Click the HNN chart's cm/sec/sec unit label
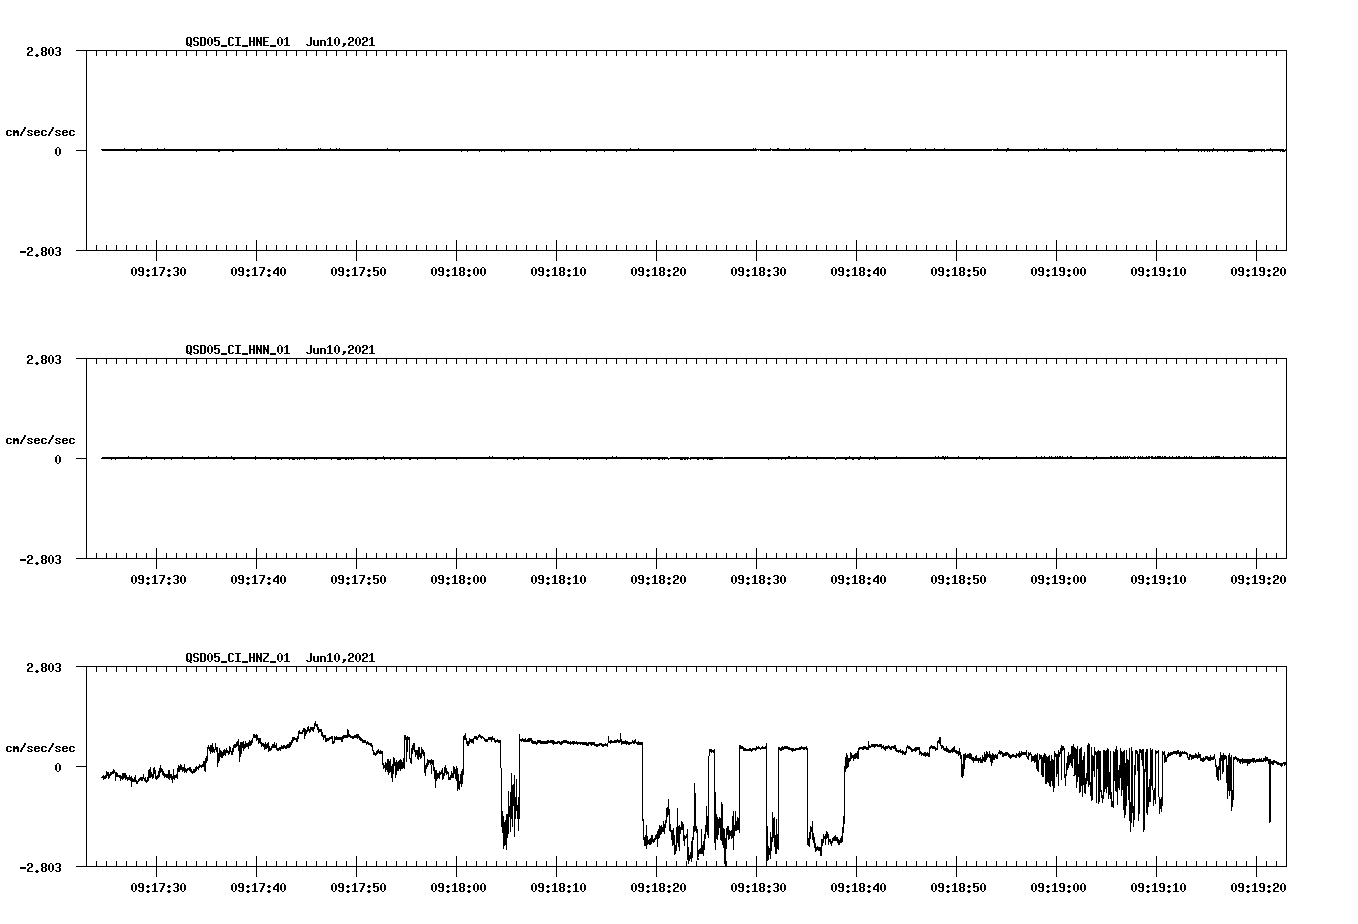1358x924 pixels. (x=40, y=440)
